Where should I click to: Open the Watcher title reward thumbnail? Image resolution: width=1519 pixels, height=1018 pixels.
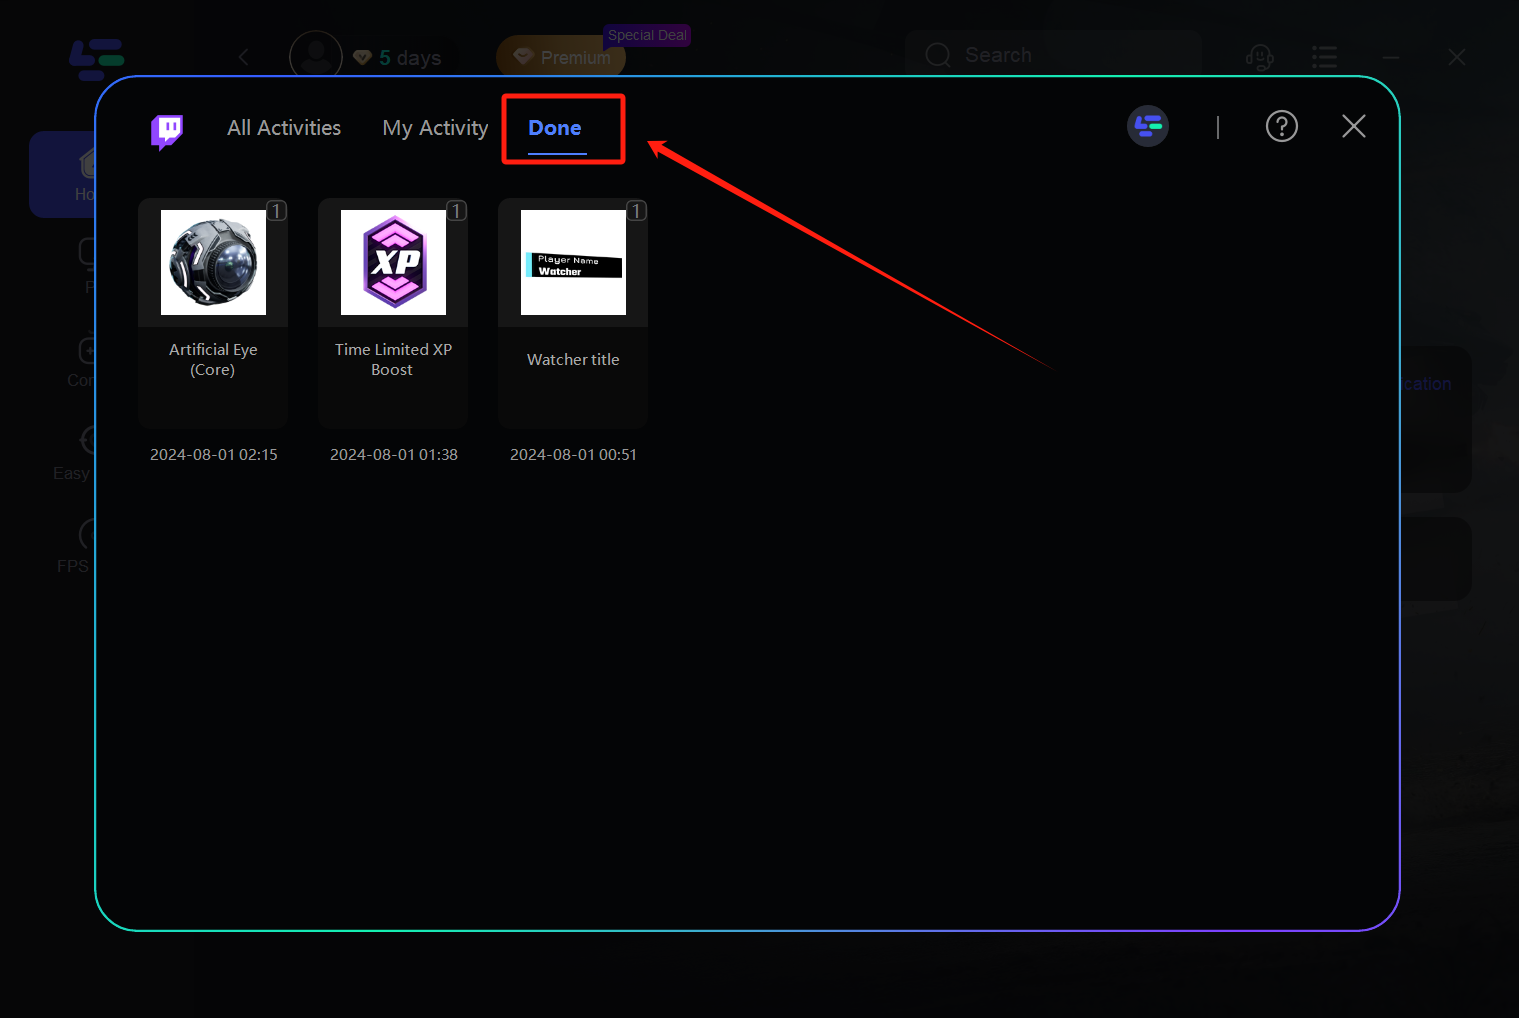coord(573,262)
